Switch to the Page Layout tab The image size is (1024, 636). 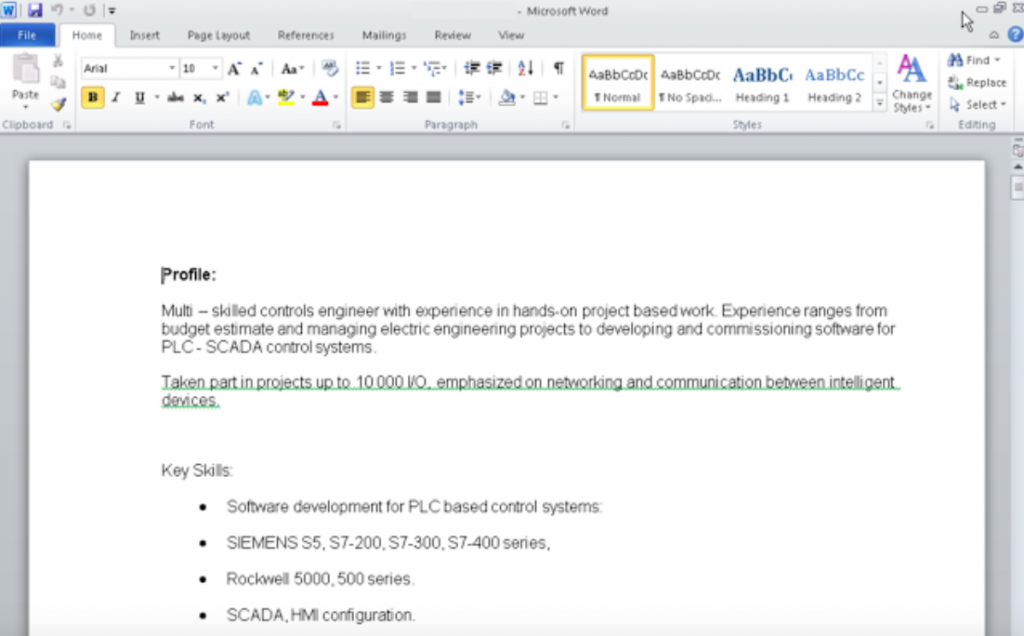[x=219, y=35]
